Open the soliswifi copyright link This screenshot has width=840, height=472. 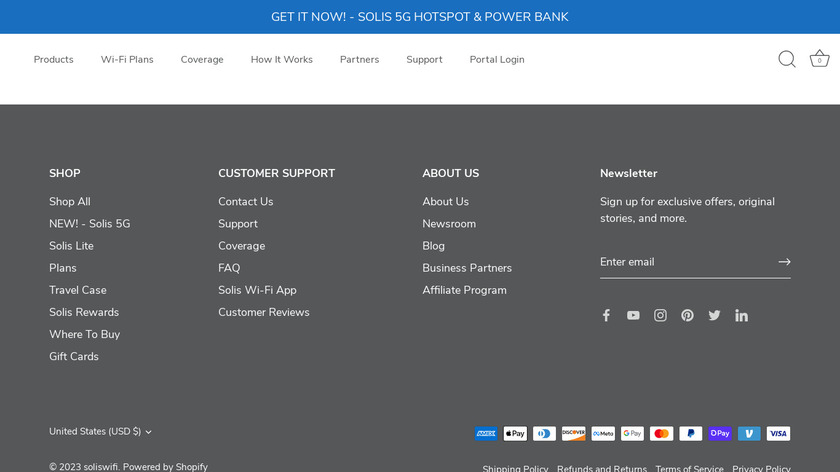pos(101,467)
